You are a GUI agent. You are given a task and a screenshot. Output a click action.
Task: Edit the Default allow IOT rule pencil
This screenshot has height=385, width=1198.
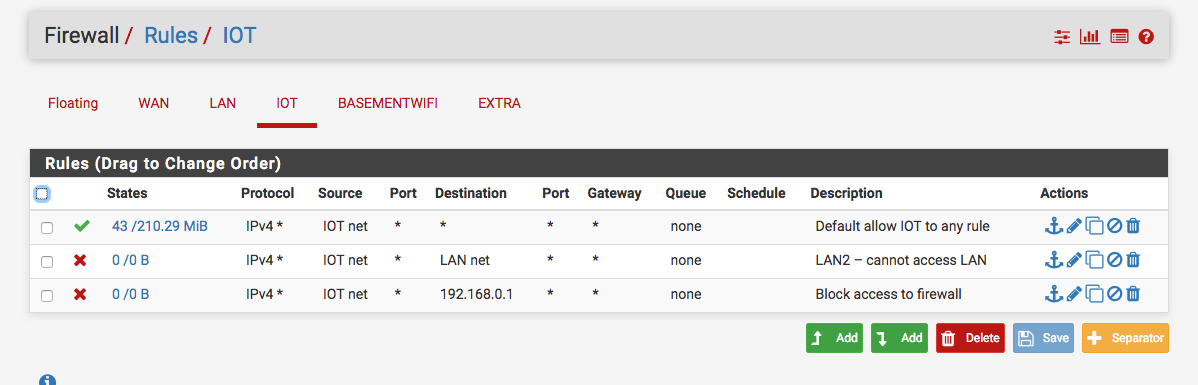(x=1074, y=226)
